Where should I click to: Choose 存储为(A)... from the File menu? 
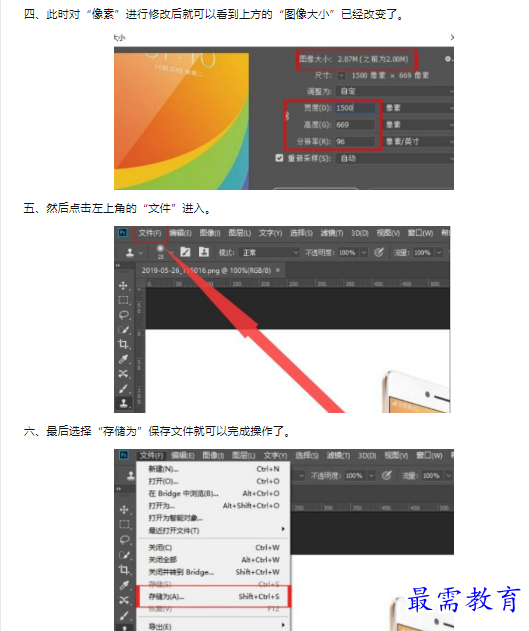[x=214, y=596]
